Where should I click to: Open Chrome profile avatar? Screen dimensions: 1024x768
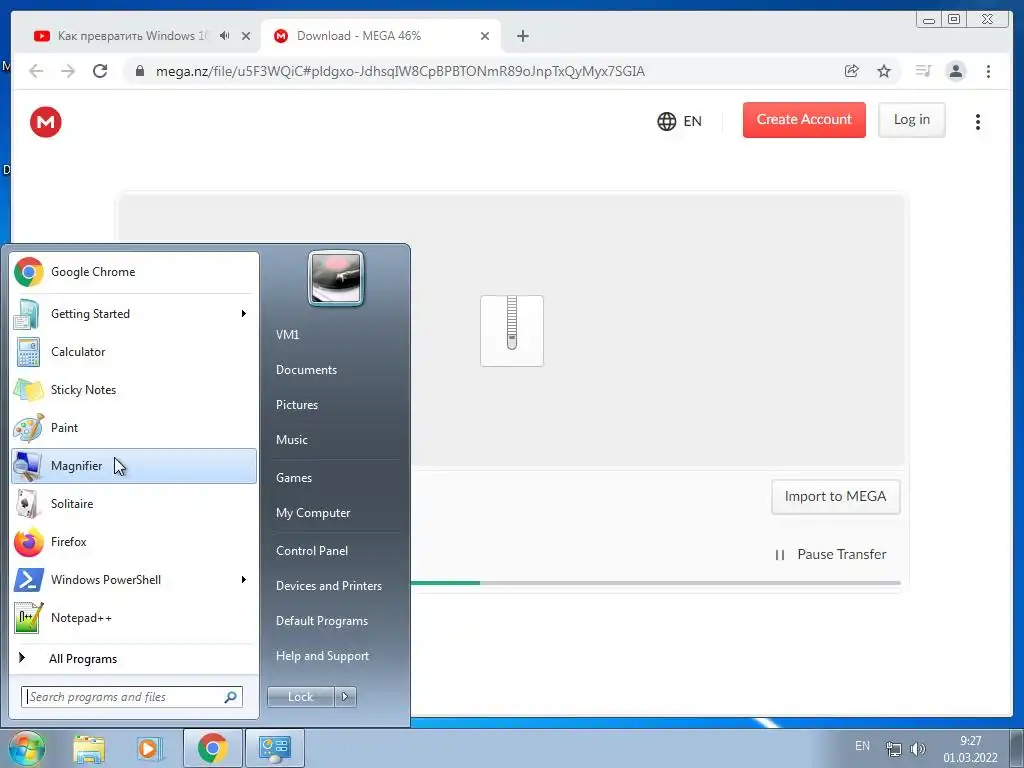point(956,71)
